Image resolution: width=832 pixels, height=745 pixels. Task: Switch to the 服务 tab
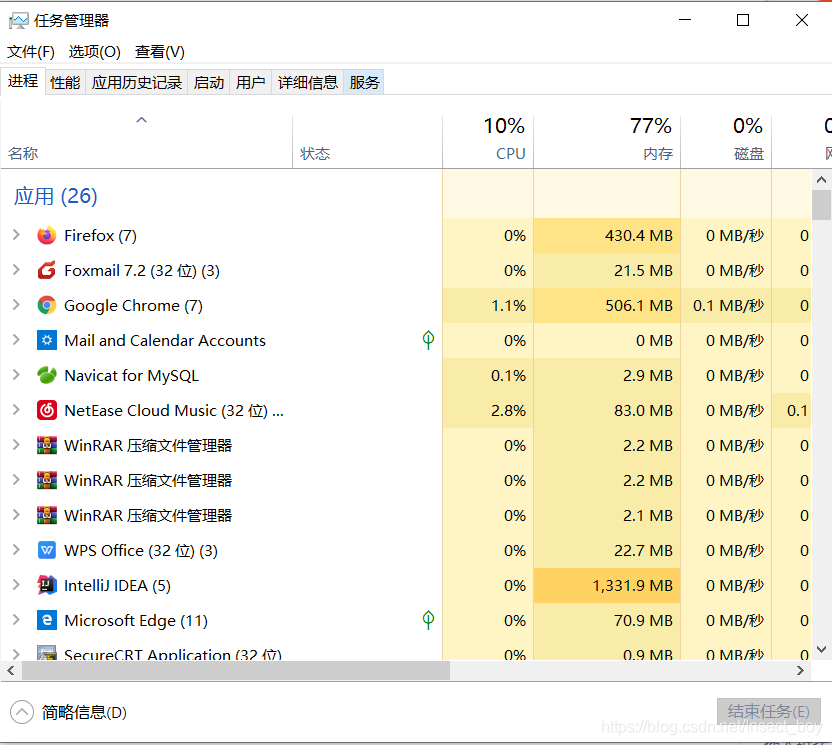click(364, 83)
